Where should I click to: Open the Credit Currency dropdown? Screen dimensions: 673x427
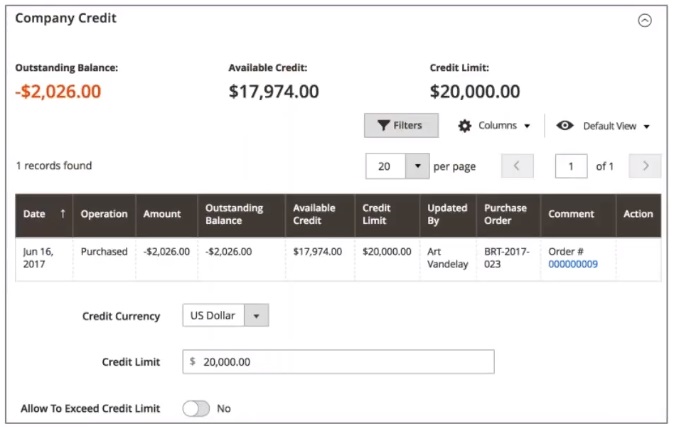point(226,316)
